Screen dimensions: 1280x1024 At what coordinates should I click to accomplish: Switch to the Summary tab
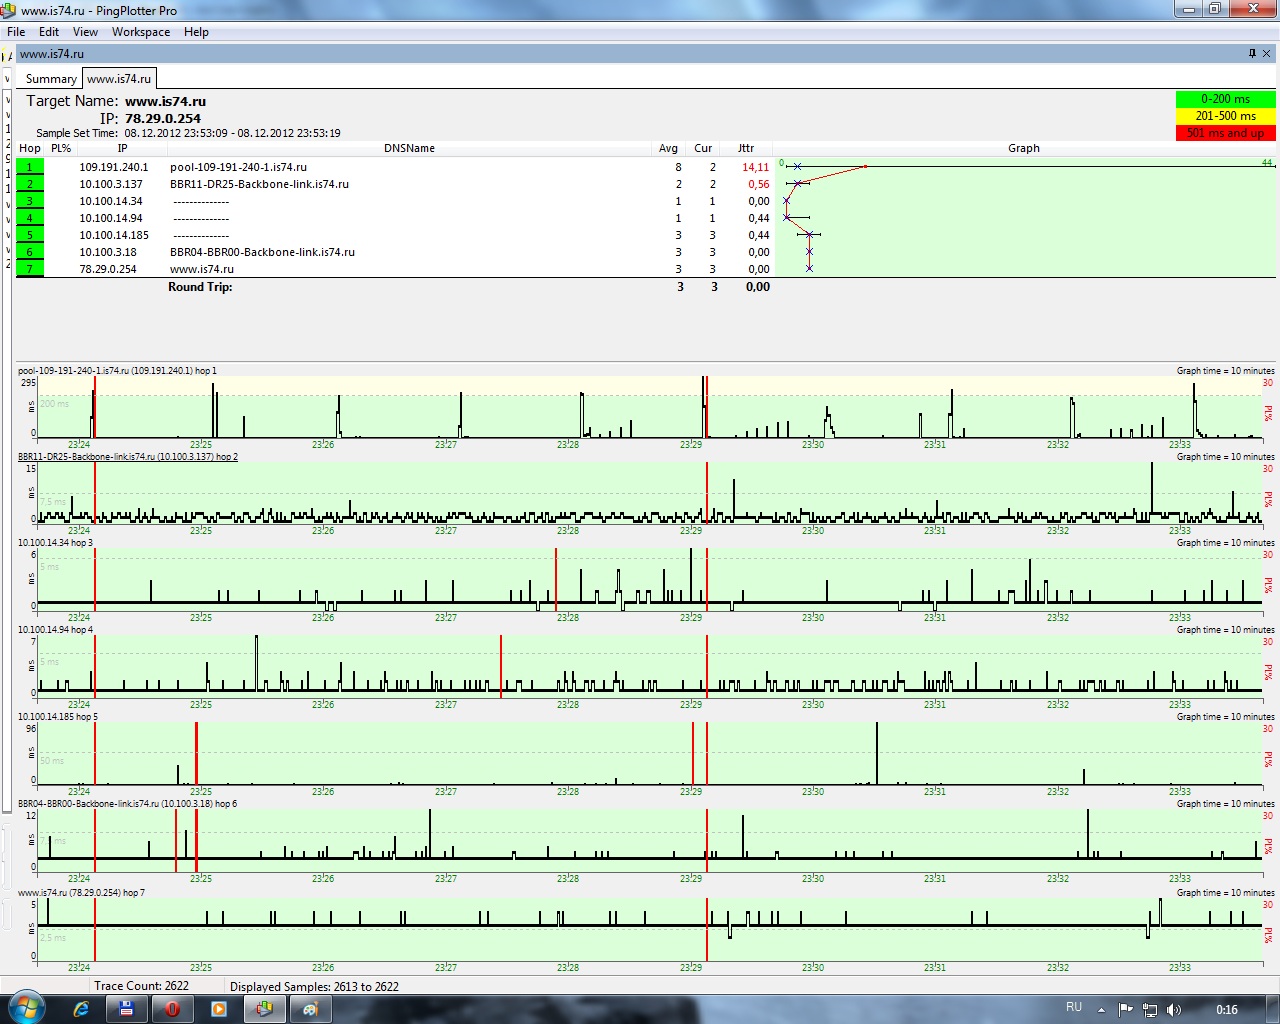tap(50, 79)
